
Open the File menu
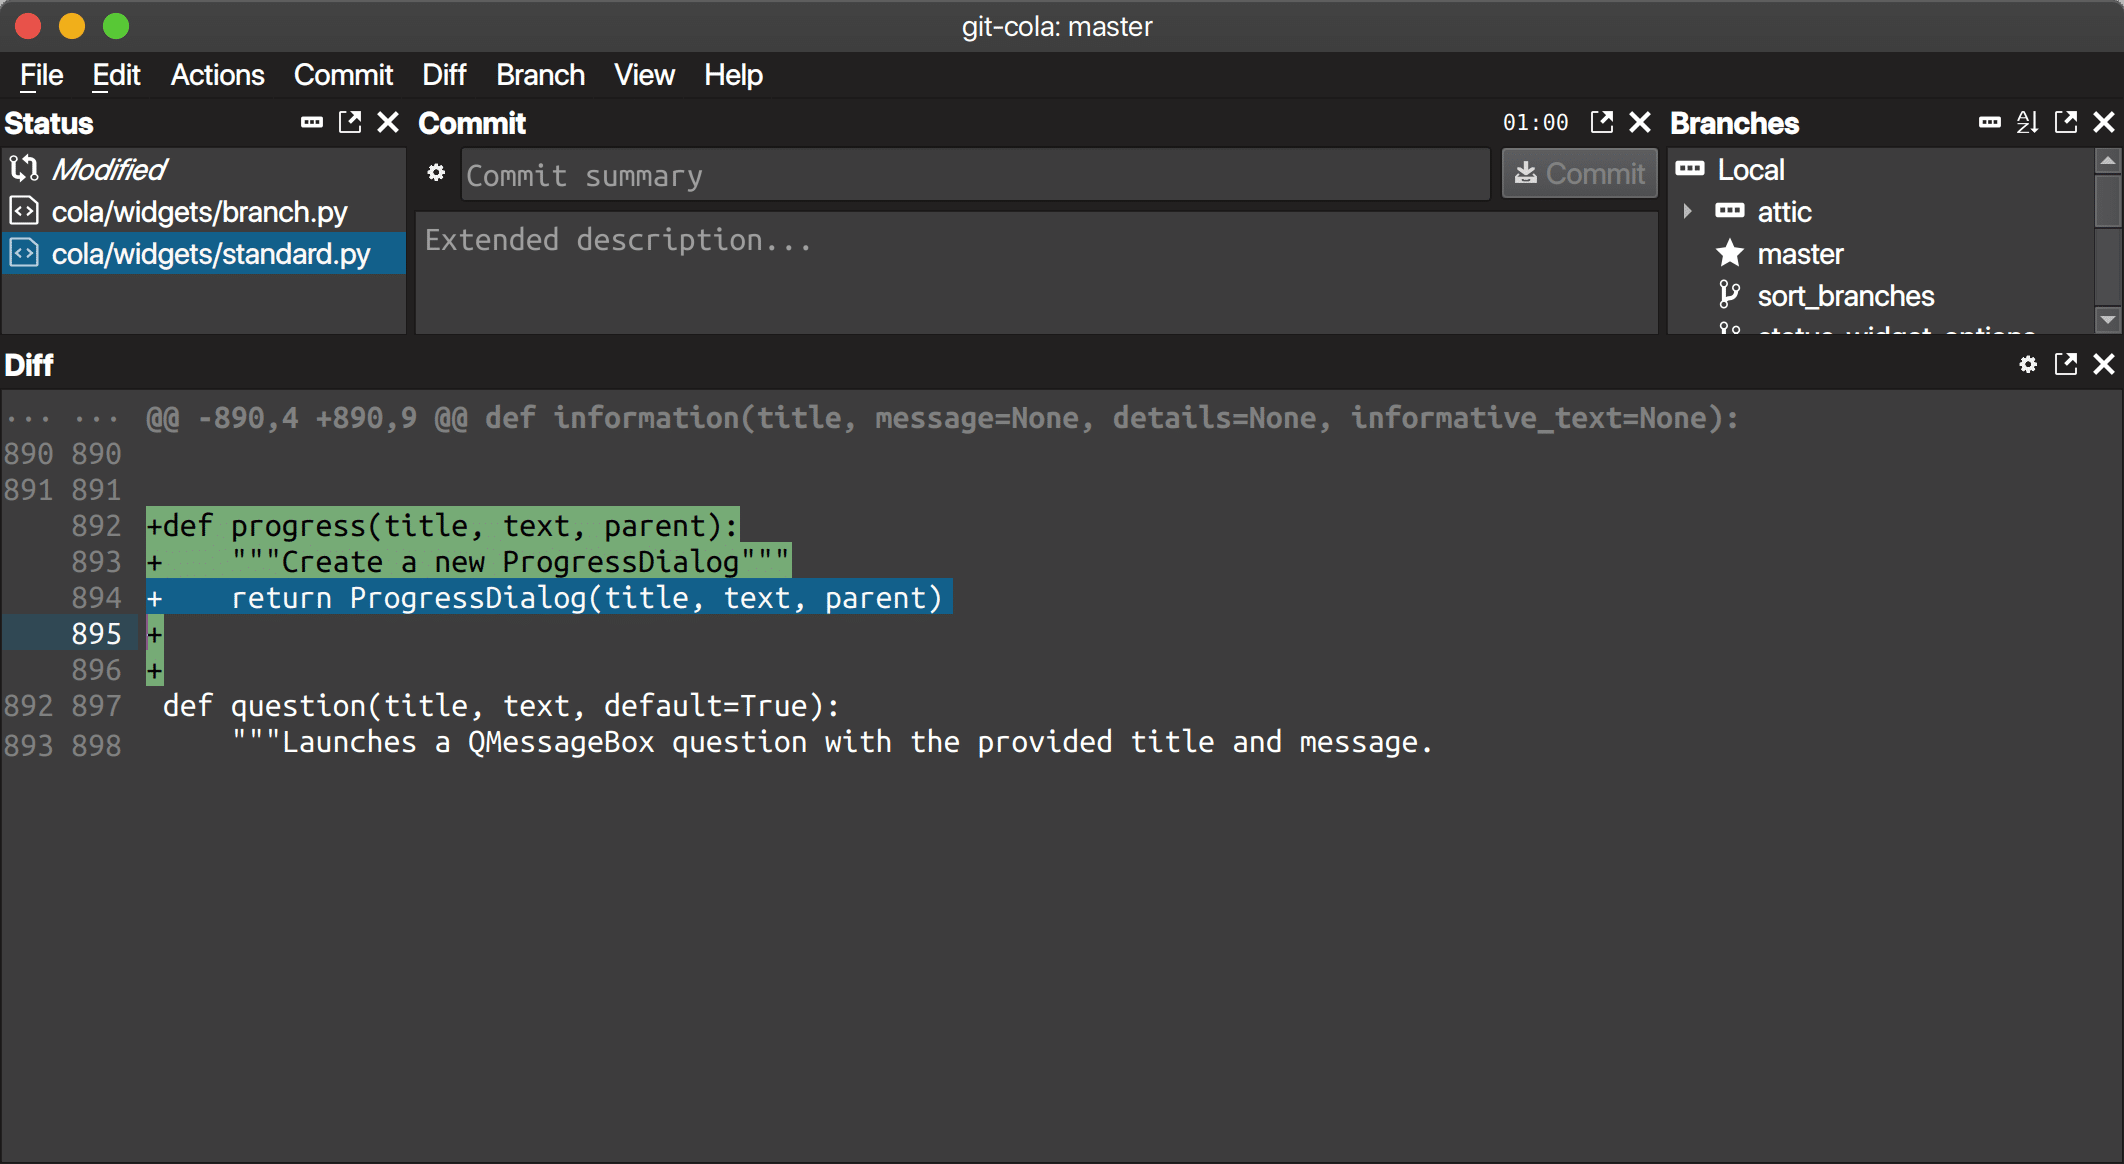[42, 76]
